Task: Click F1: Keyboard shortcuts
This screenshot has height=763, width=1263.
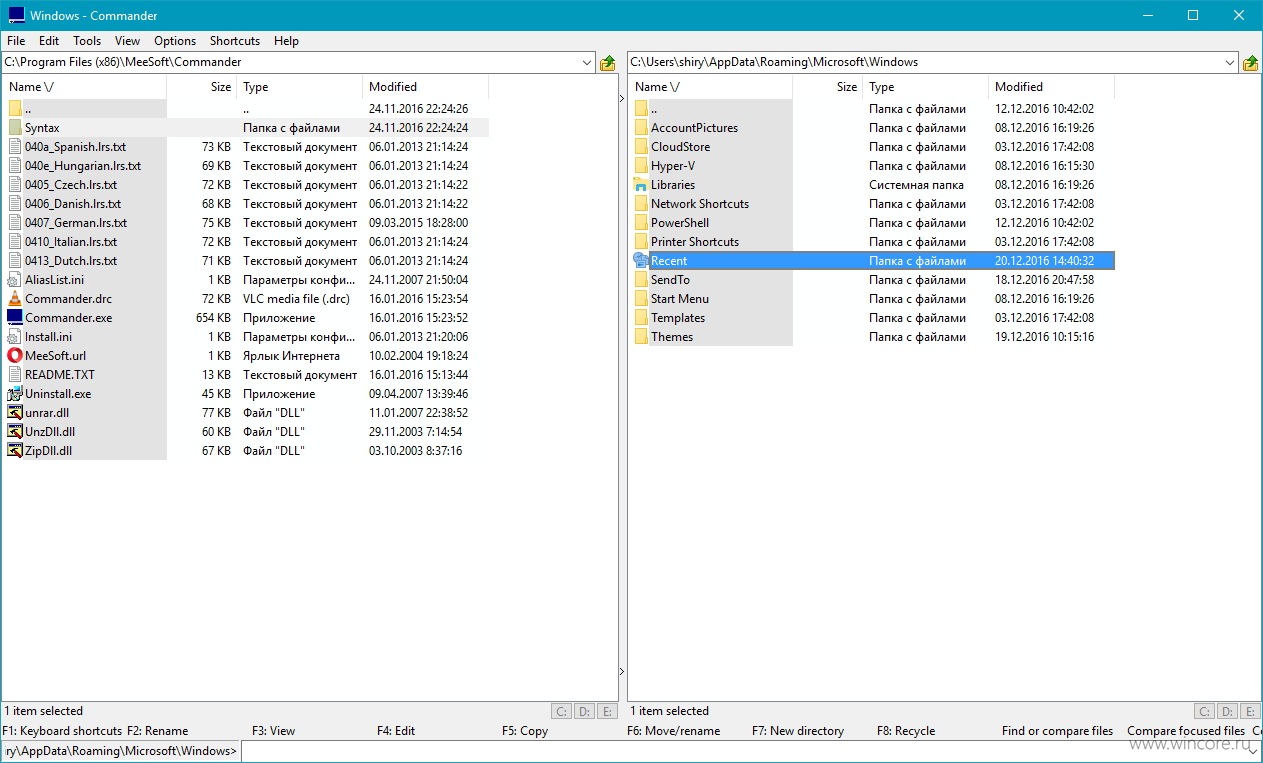Action: pyautogui.click(x=62, y=731)
